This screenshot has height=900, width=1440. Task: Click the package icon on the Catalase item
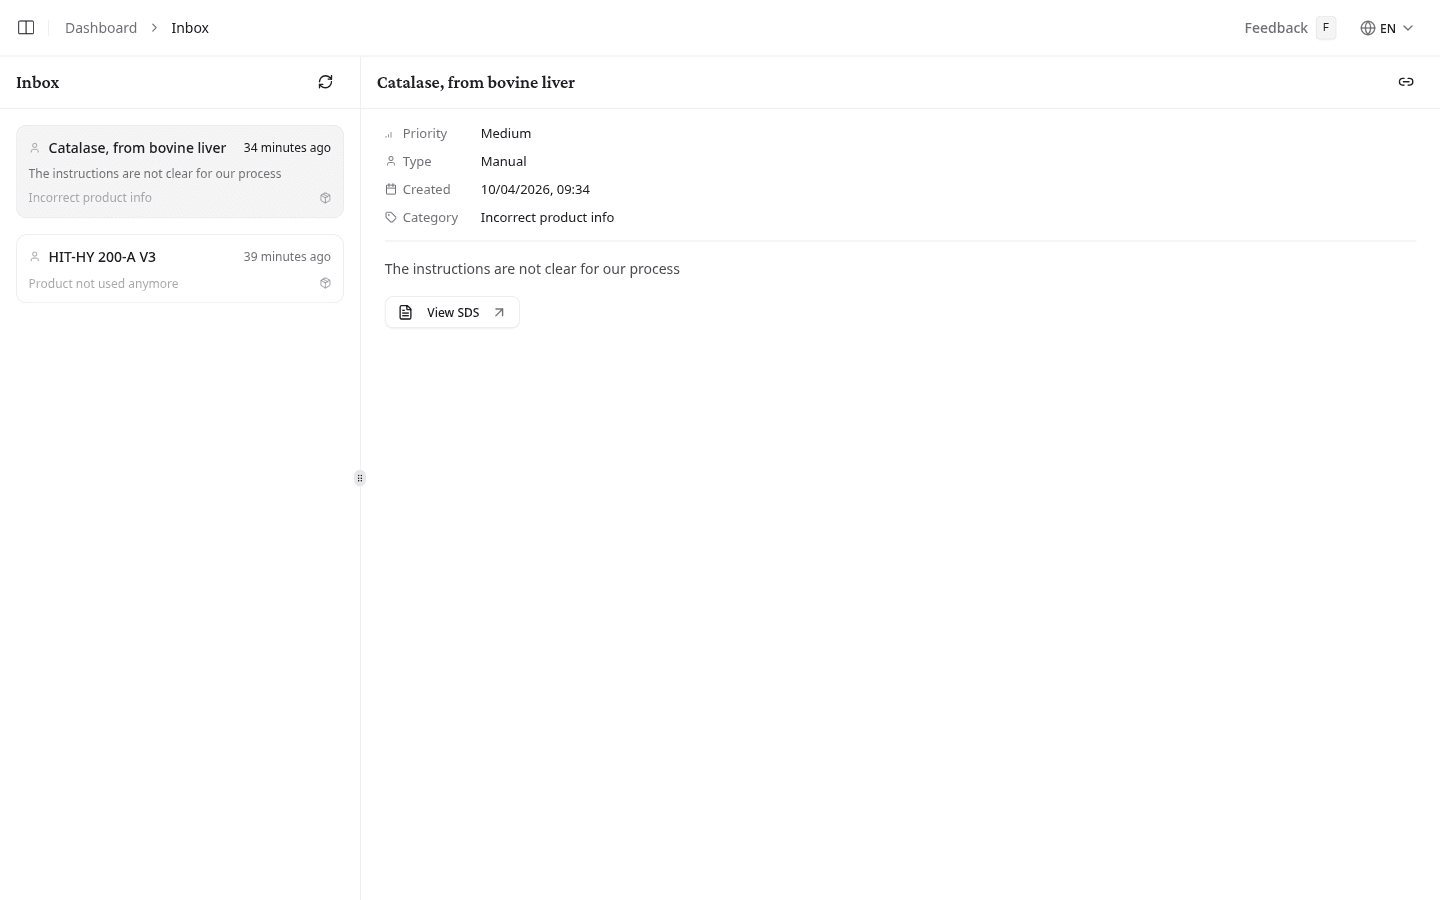[325, 197]
